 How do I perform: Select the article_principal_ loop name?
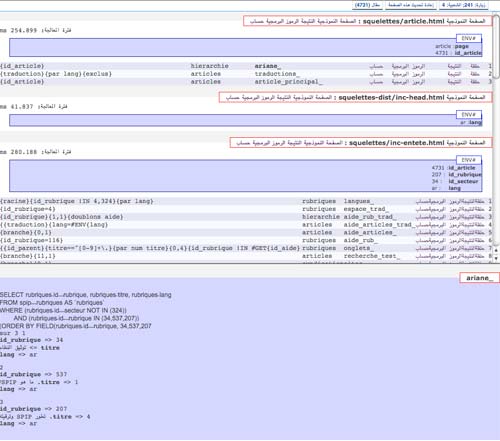pos(288,81)
